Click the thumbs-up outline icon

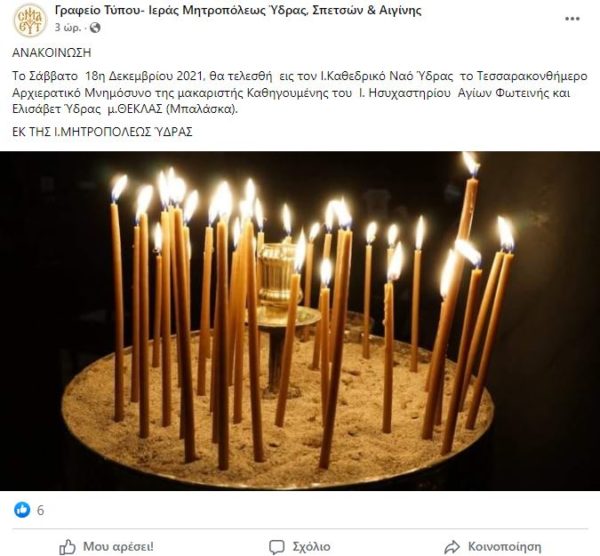tap(68, 547)
